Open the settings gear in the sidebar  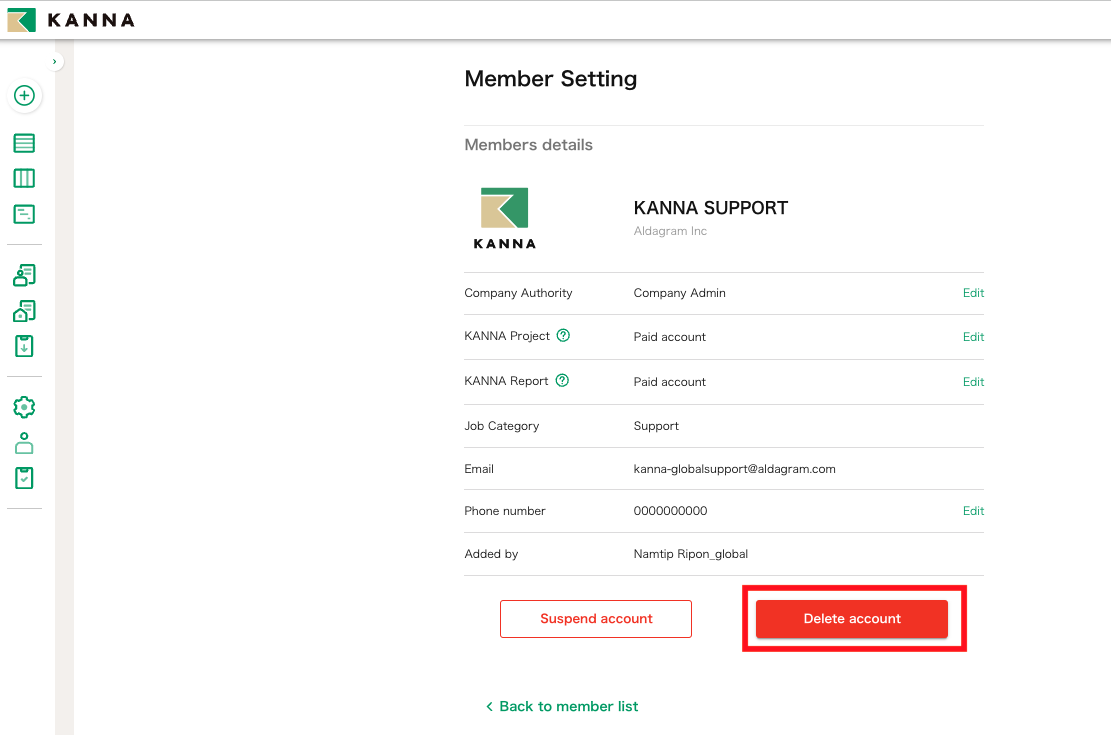[23, 407]
